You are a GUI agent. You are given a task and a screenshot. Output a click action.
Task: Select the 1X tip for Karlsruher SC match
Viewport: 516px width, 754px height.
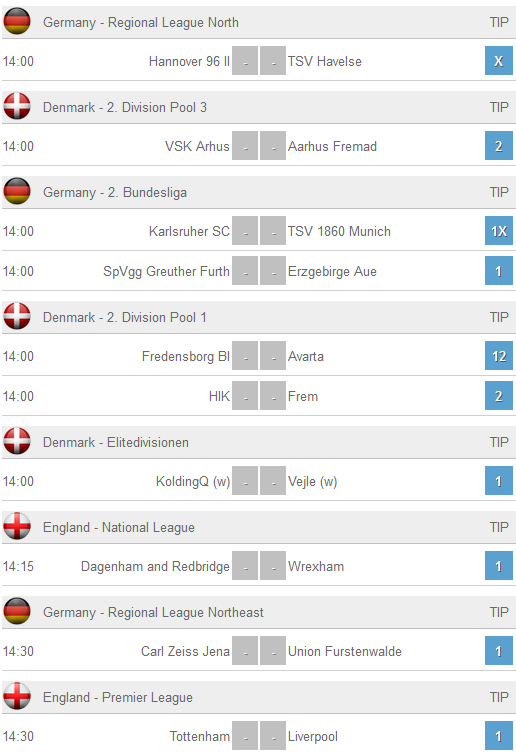point(499,231)
